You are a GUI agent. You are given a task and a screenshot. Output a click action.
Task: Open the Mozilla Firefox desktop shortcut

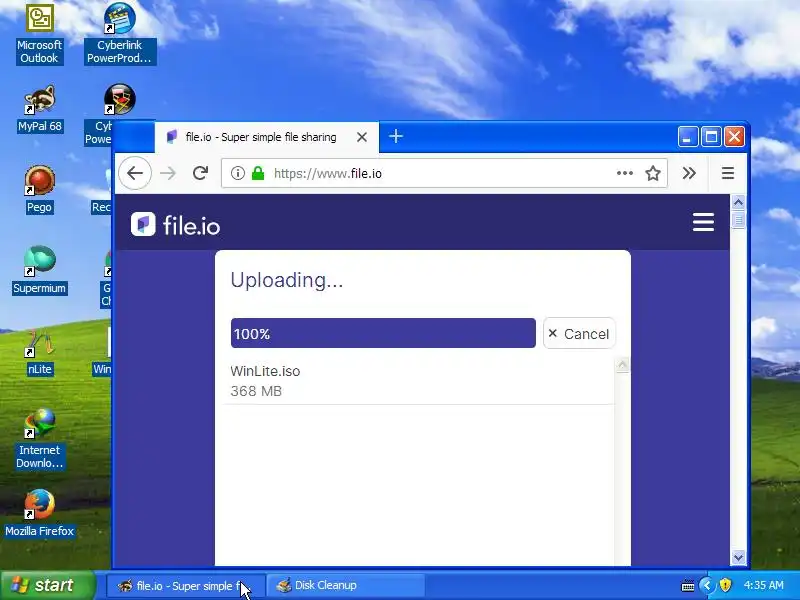tap(39, 513)
